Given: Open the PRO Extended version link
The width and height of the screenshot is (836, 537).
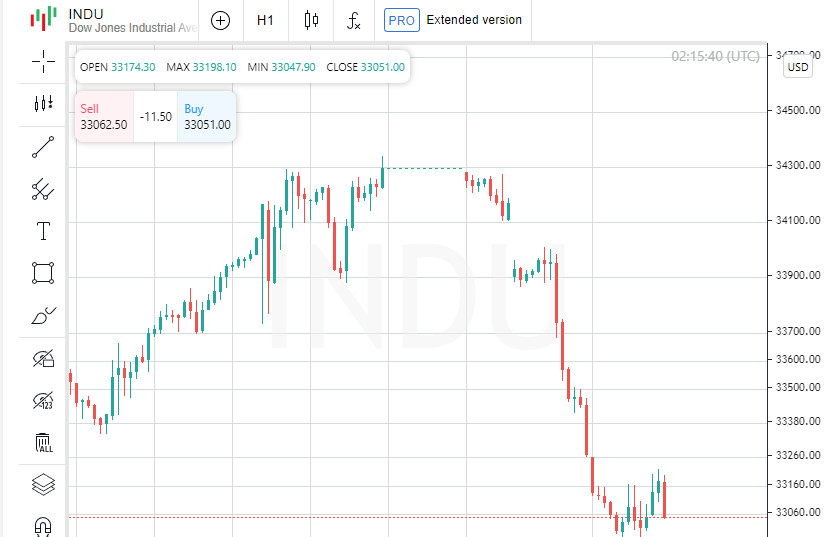Looking at the screenshot, I should (x=454, y=20).
